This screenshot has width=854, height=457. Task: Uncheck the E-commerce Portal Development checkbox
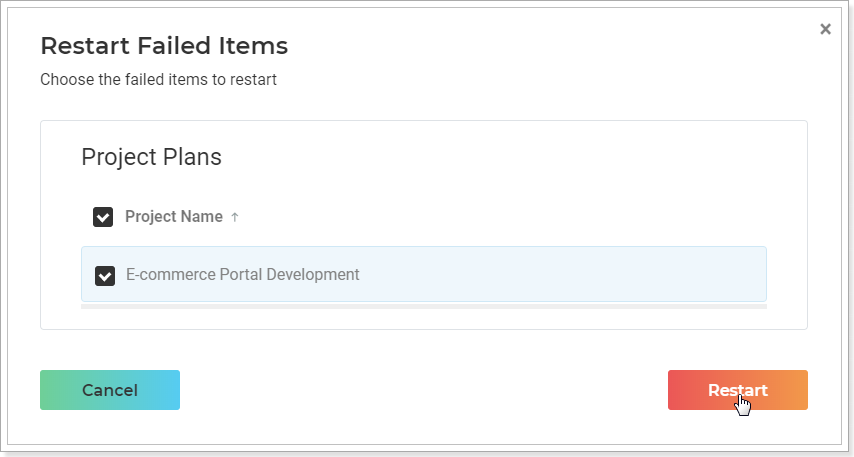click(x=105, y=276)
